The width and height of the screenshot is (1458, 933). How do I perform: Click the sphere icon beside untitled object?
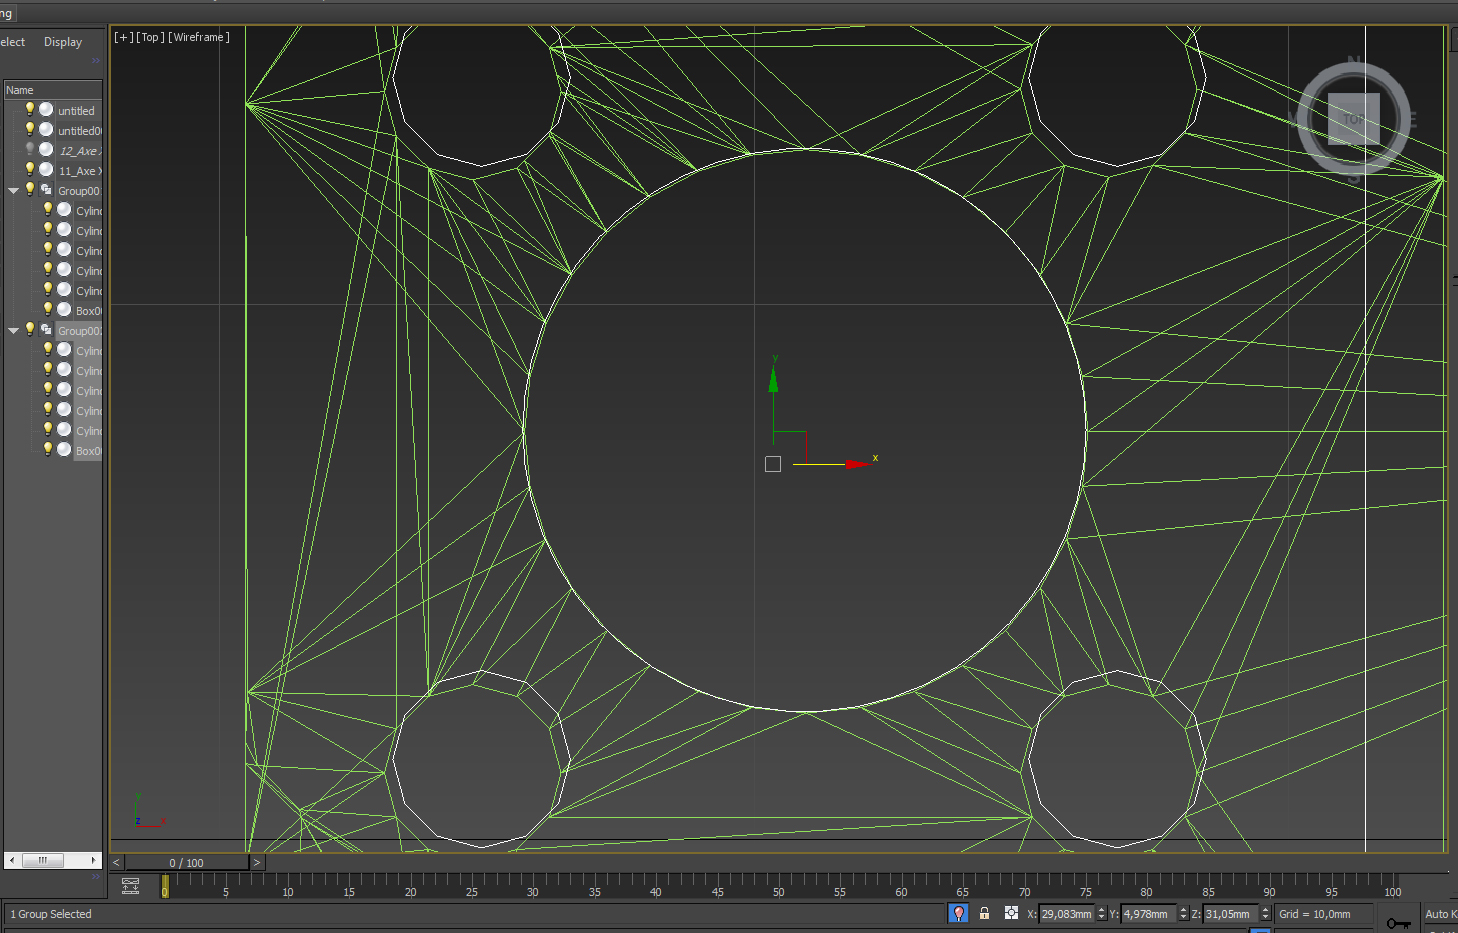click(46, 110)
